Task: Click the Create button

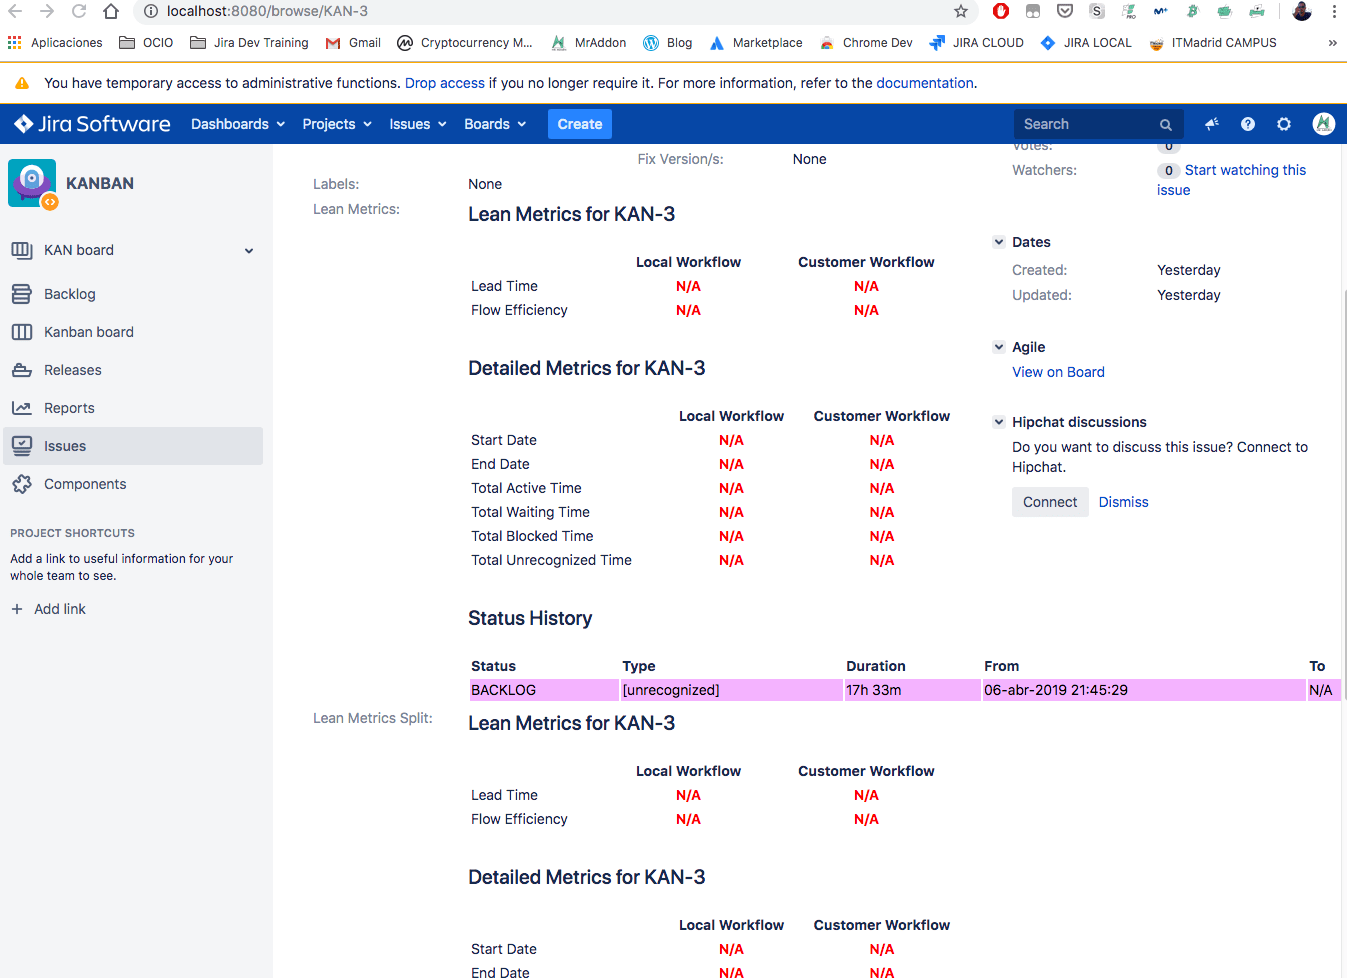Action: pos(579,124)
